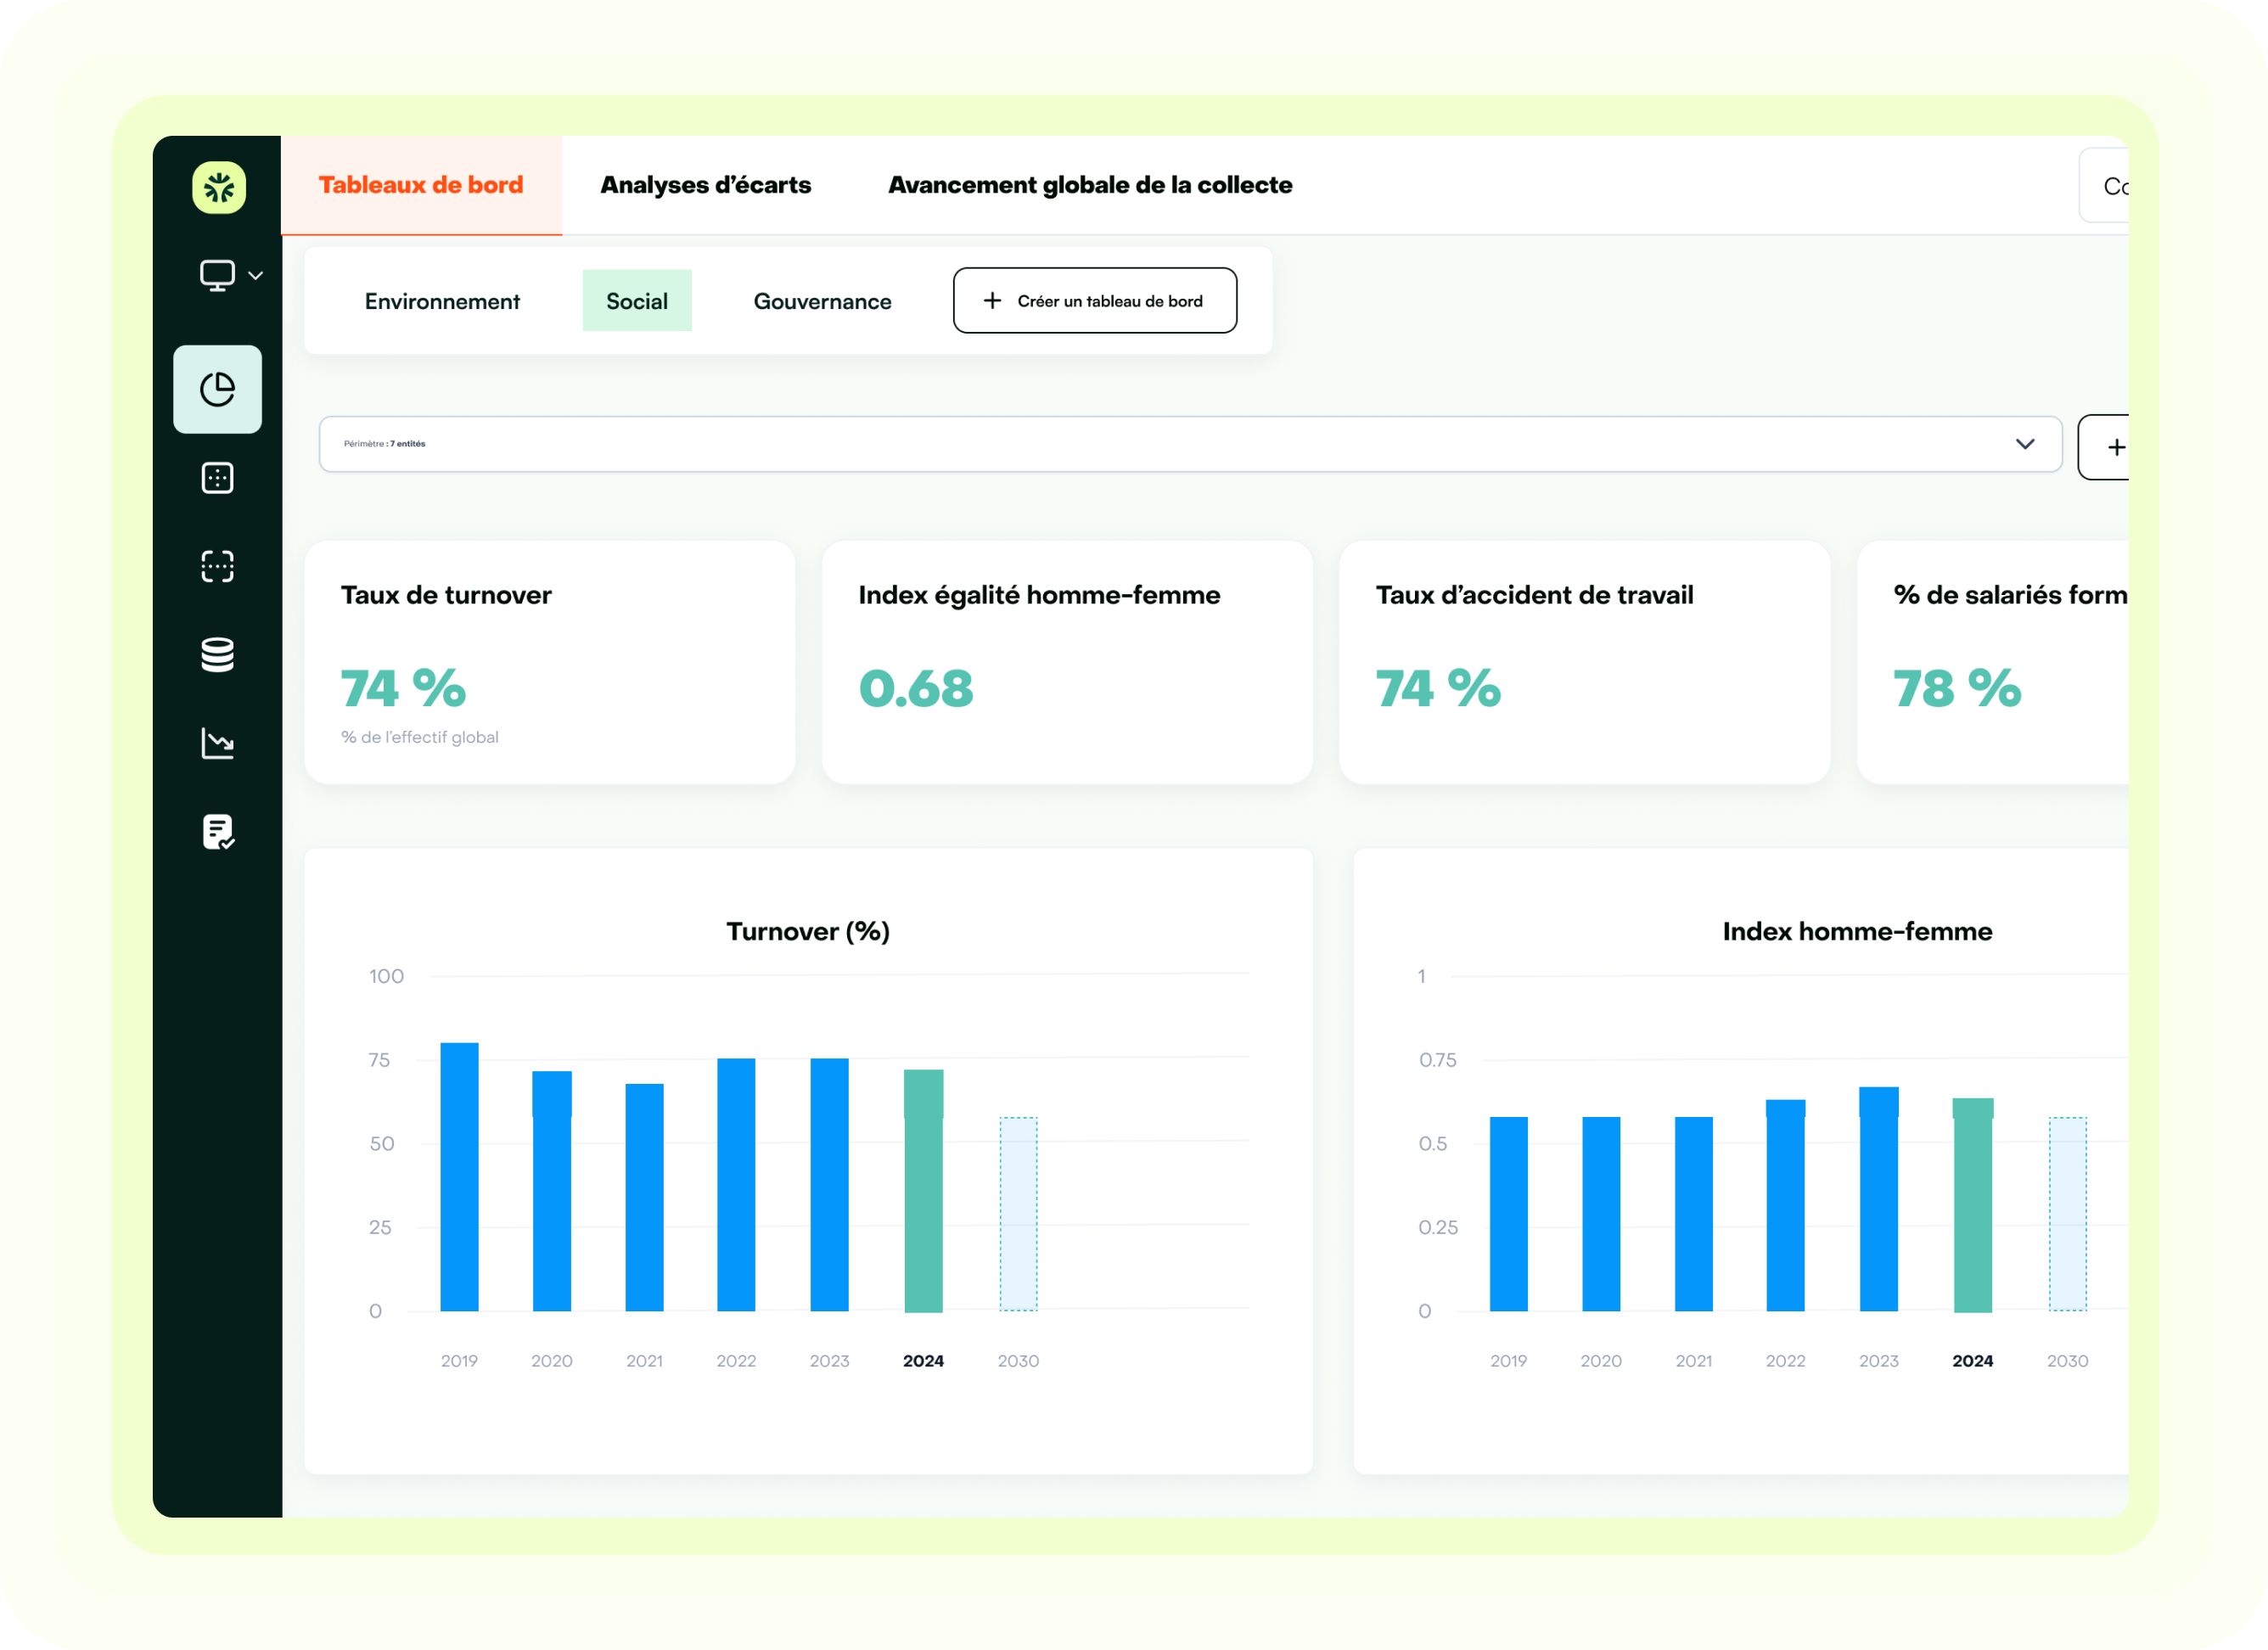Open the dotted grid square icon
Viewport: 2268px width, 1650px height.
click(217, 478)
